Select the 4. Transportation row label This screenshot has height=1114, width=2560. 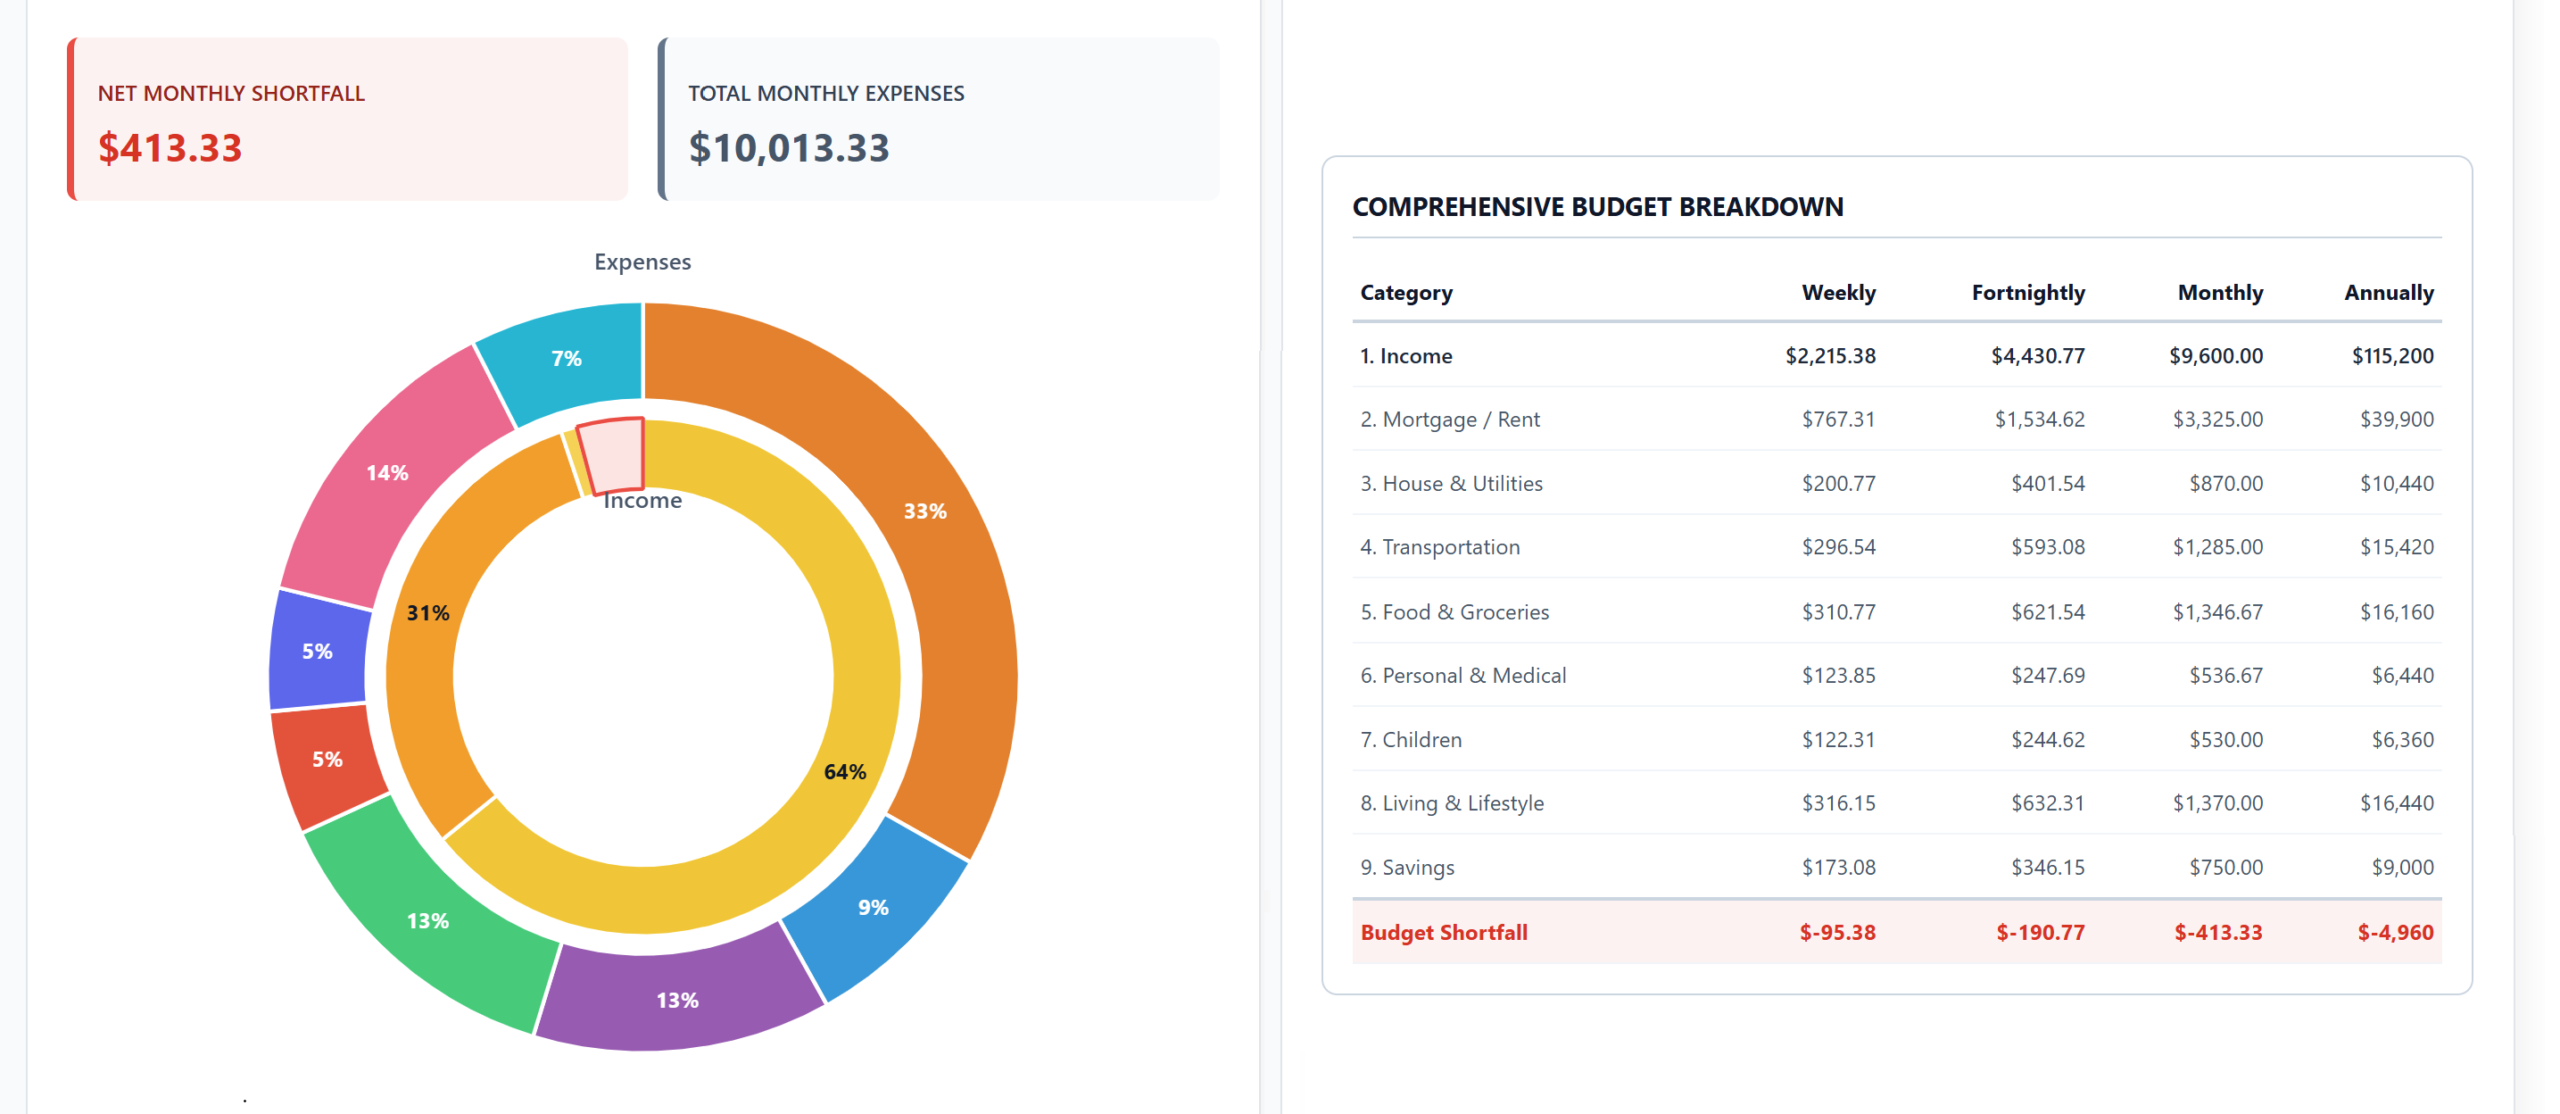pos(1440,548)
